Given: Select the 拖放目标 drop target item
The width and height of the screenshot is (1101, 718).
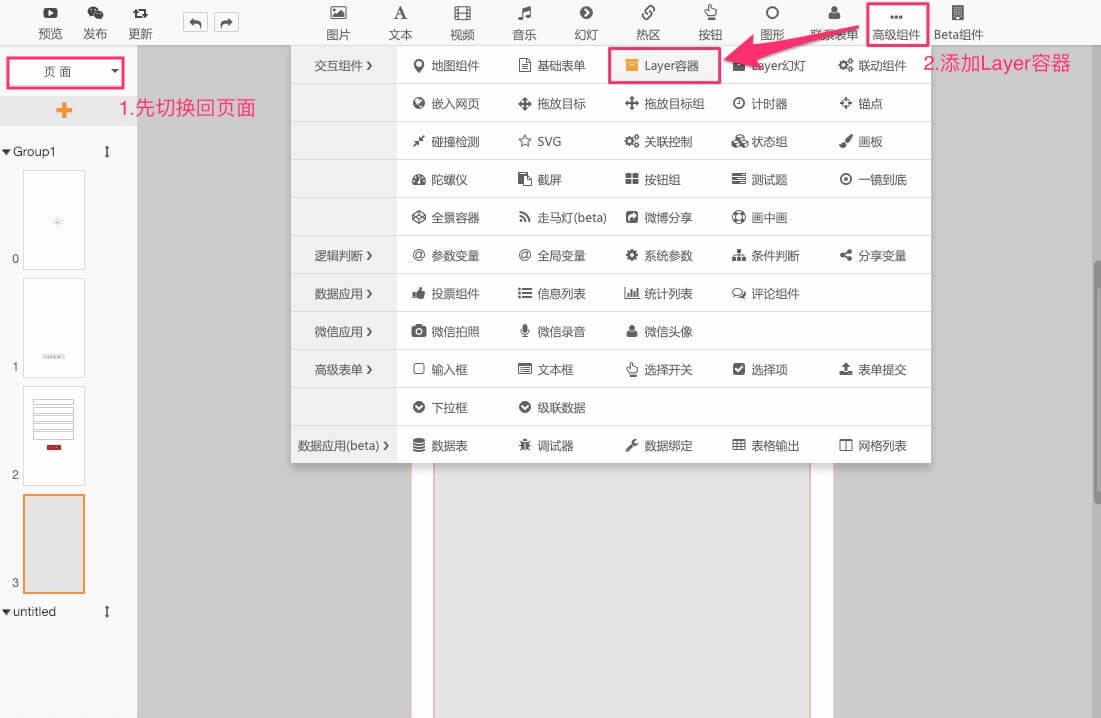Looking at the screenshot, I should (552, 104).
